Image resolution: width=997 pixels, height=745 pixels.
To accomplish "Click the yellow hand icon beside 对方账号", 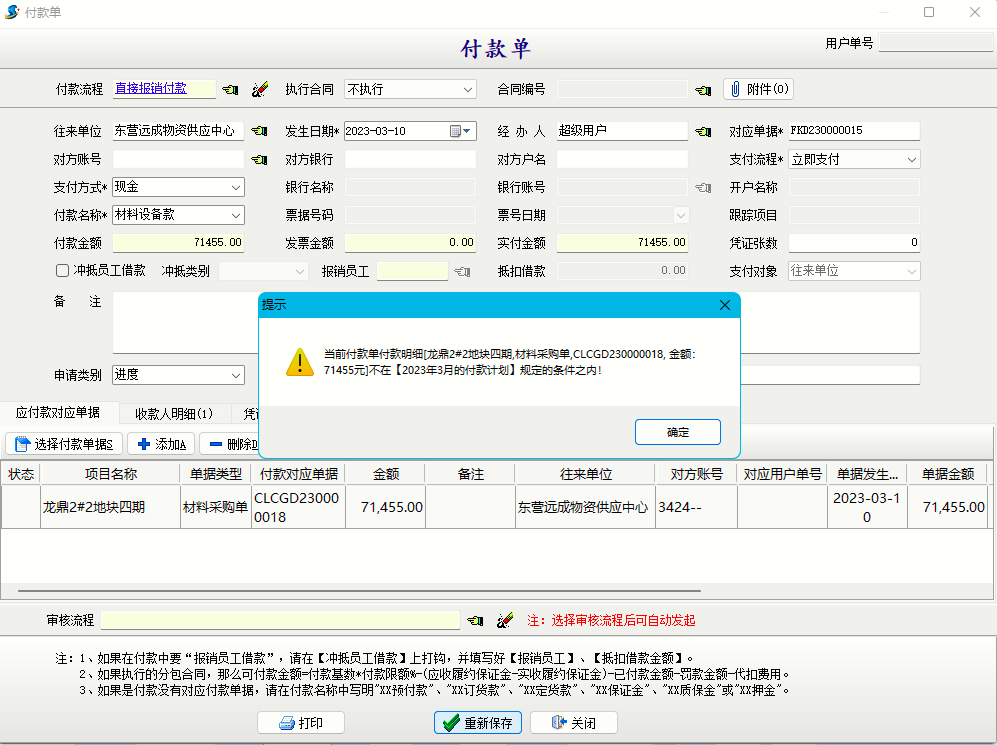I will [x=260, y=159].
